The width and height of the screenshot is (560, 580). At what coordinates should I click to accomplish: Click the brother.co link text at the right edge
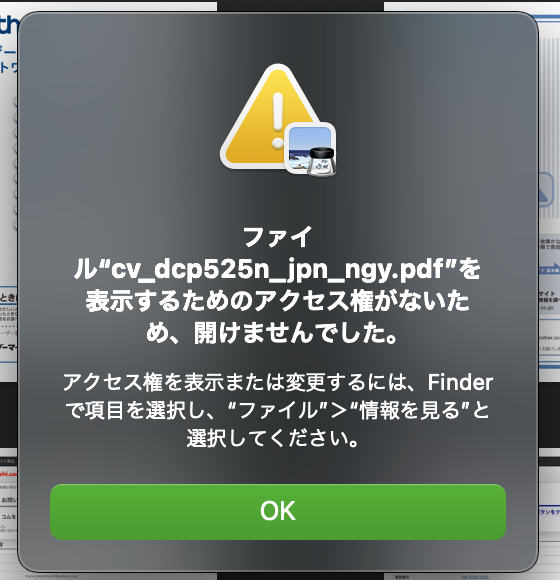tap(550, 337)
